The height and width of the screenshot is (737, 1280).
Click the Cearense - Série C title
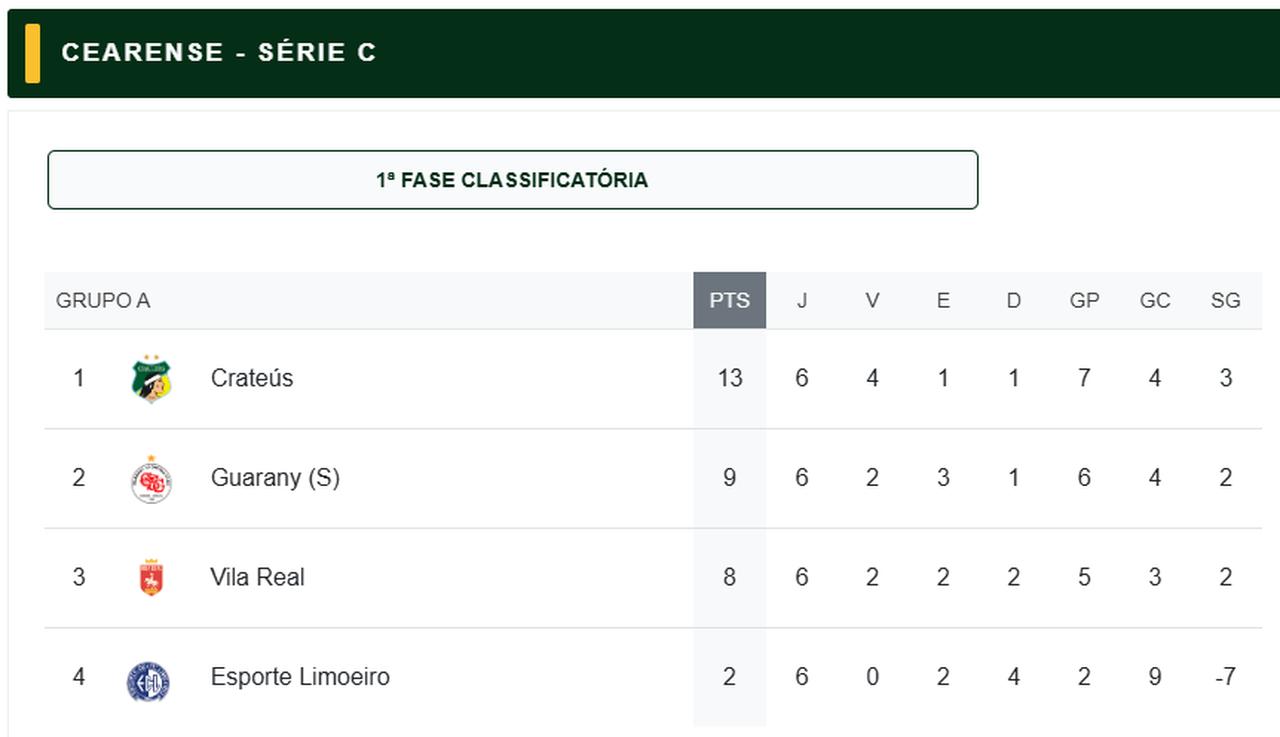219,53
